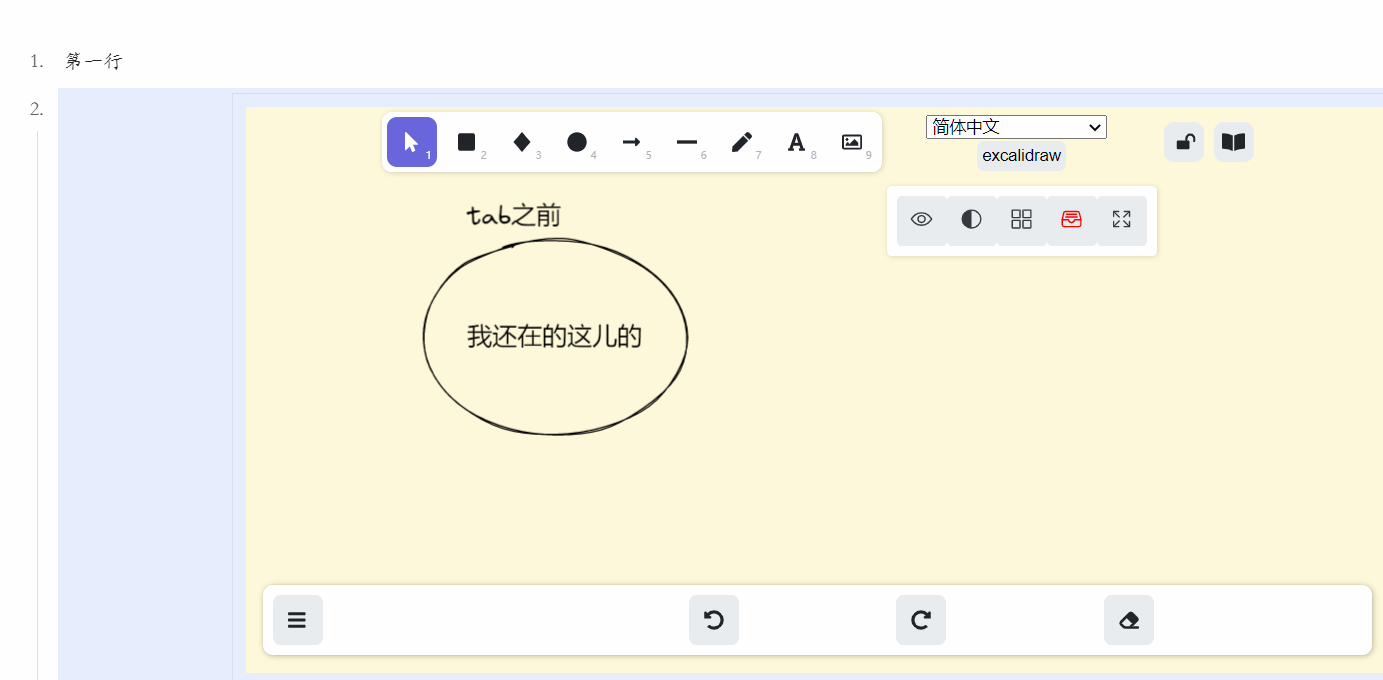Select the Rectangle tool

point(468,142)
